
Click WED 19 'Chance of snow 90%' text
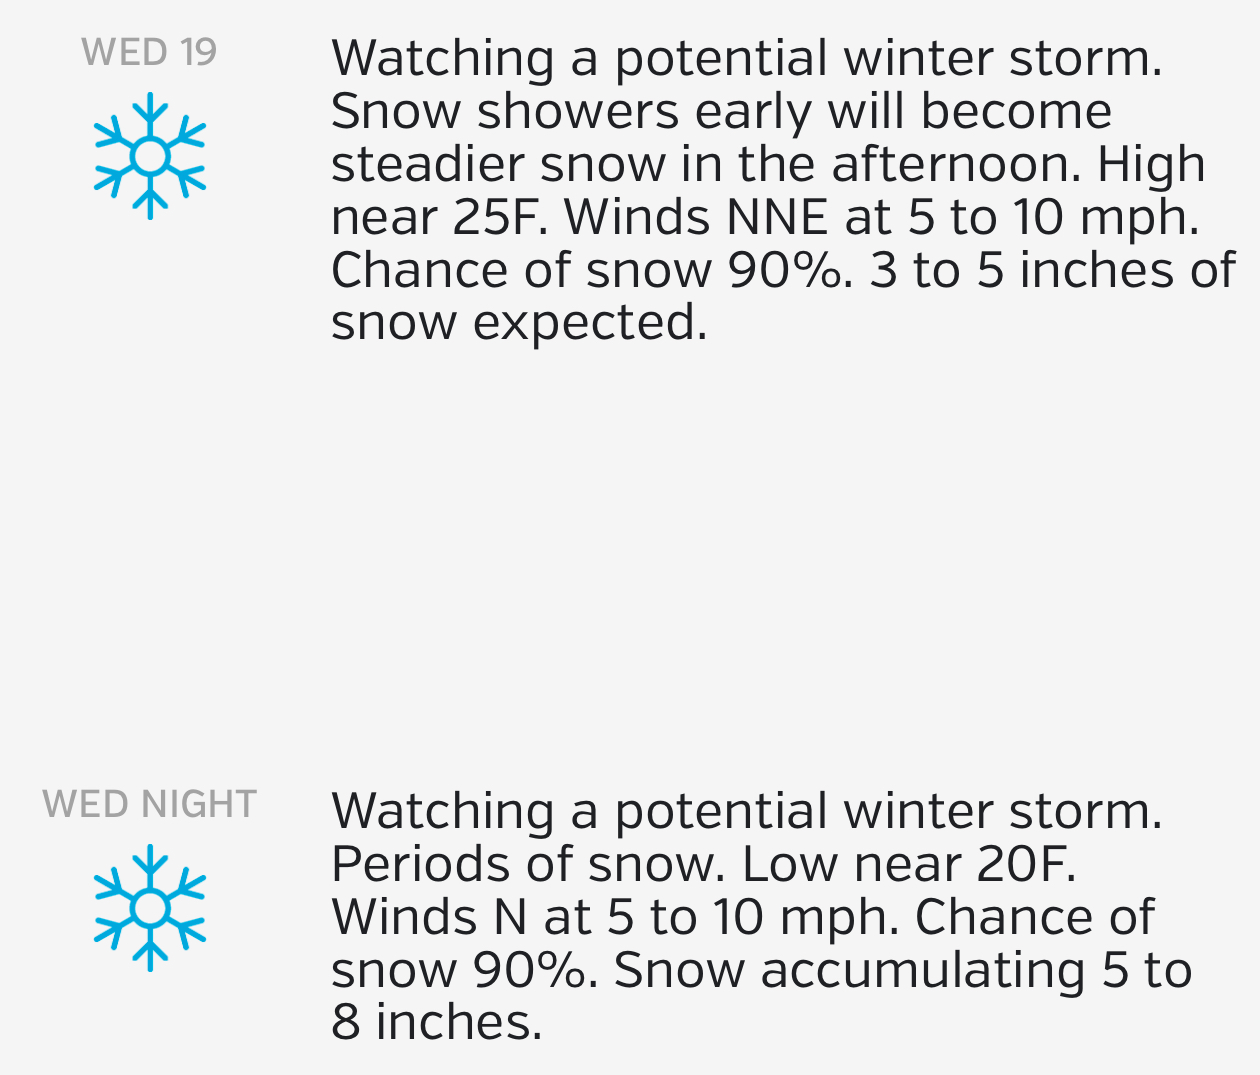click(x=593, y=271)
